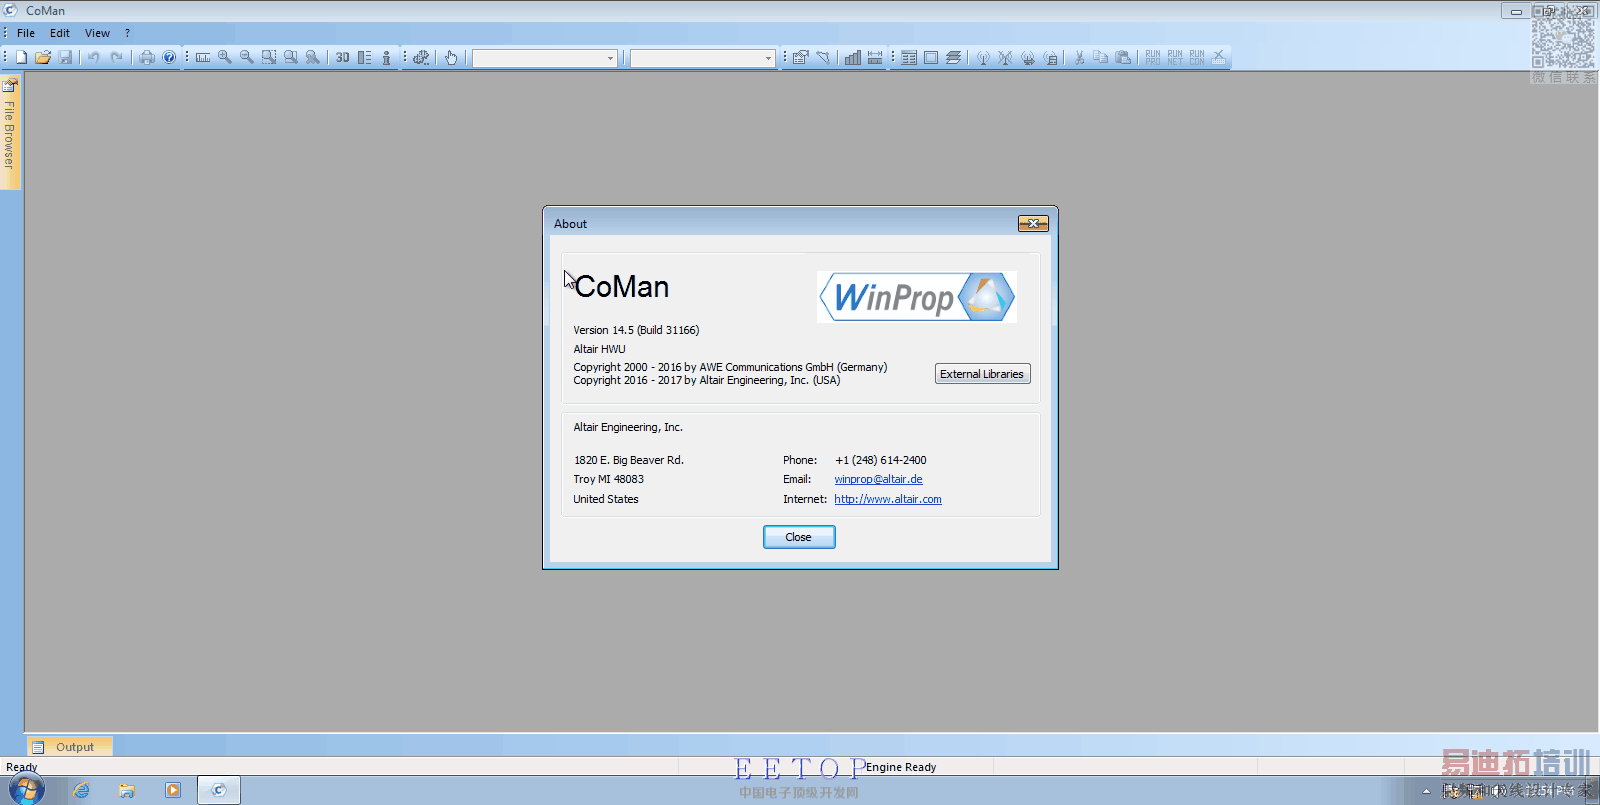Image resolution: width=1600 pixels, height=805 pixels.
Task: Click the RUN PRO button
Action: click(x=1153, y=57)
